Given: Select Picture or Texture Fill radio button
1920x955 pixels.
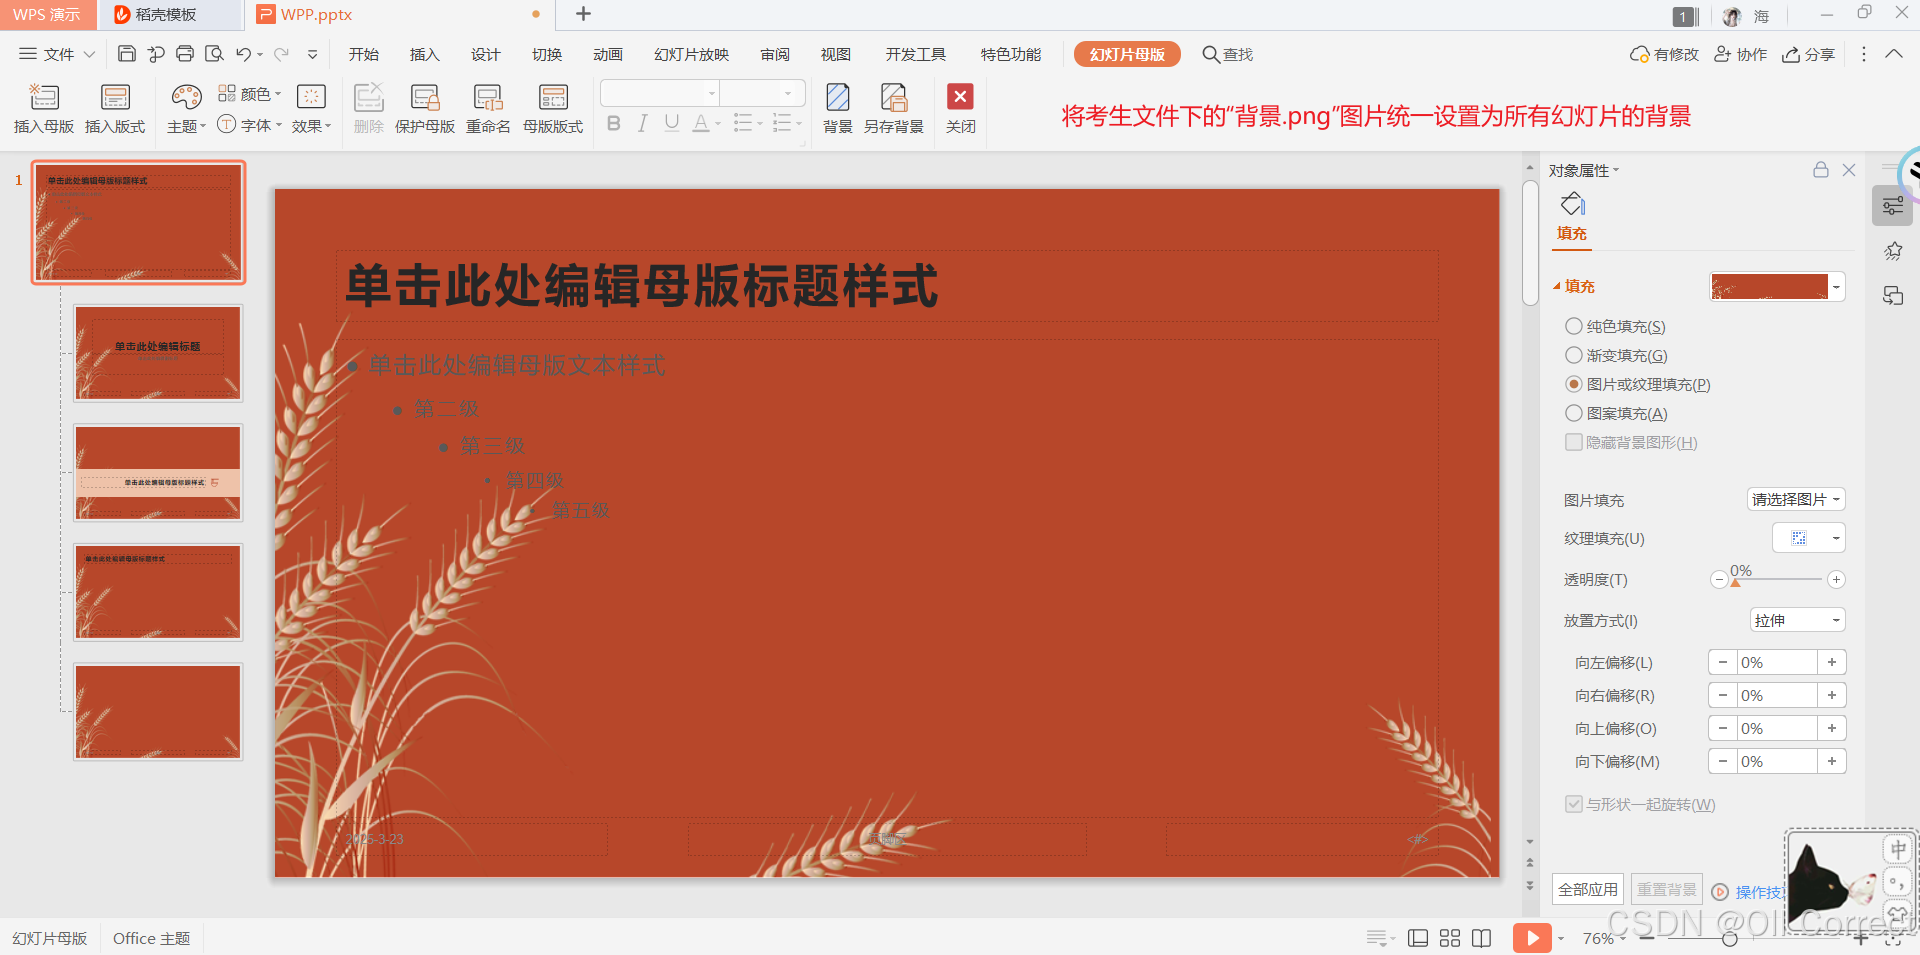Looking at the screenshot, I should coord(1574,384).
